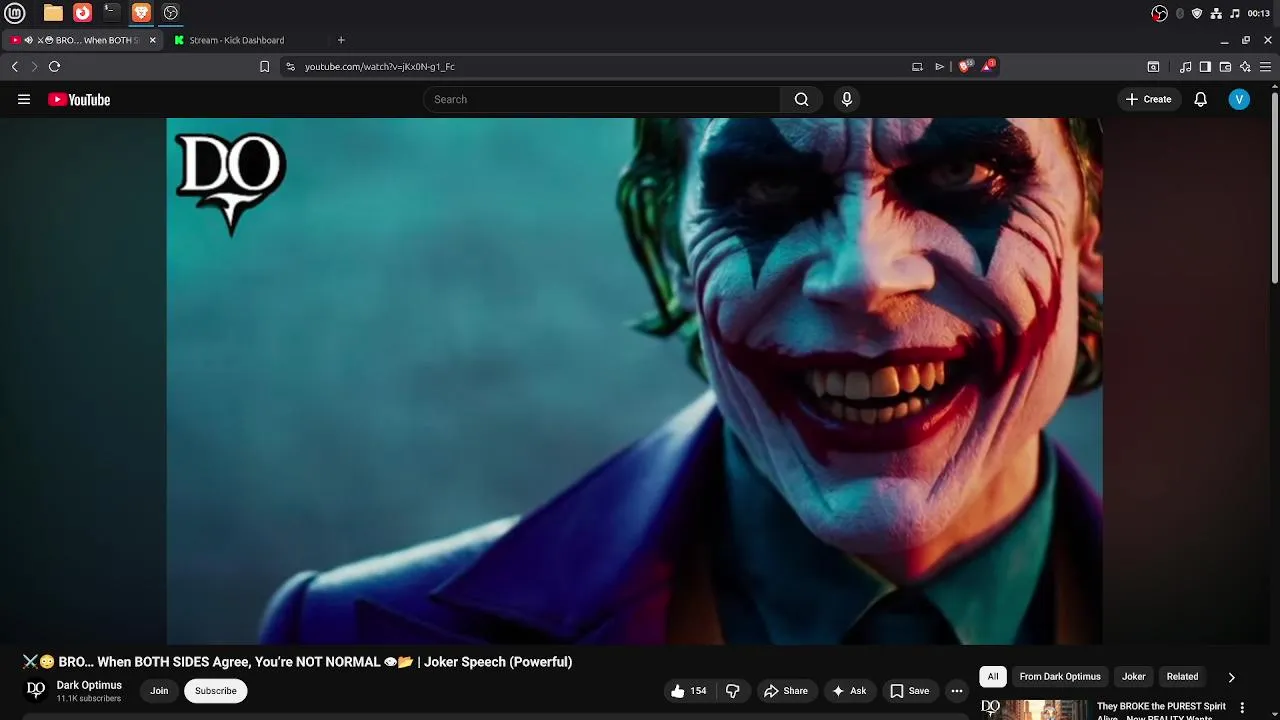This screenshot has height=720, width=1280.
Task: Open the Brave Rewards triangle icon
Action: [x=988, y=66]
